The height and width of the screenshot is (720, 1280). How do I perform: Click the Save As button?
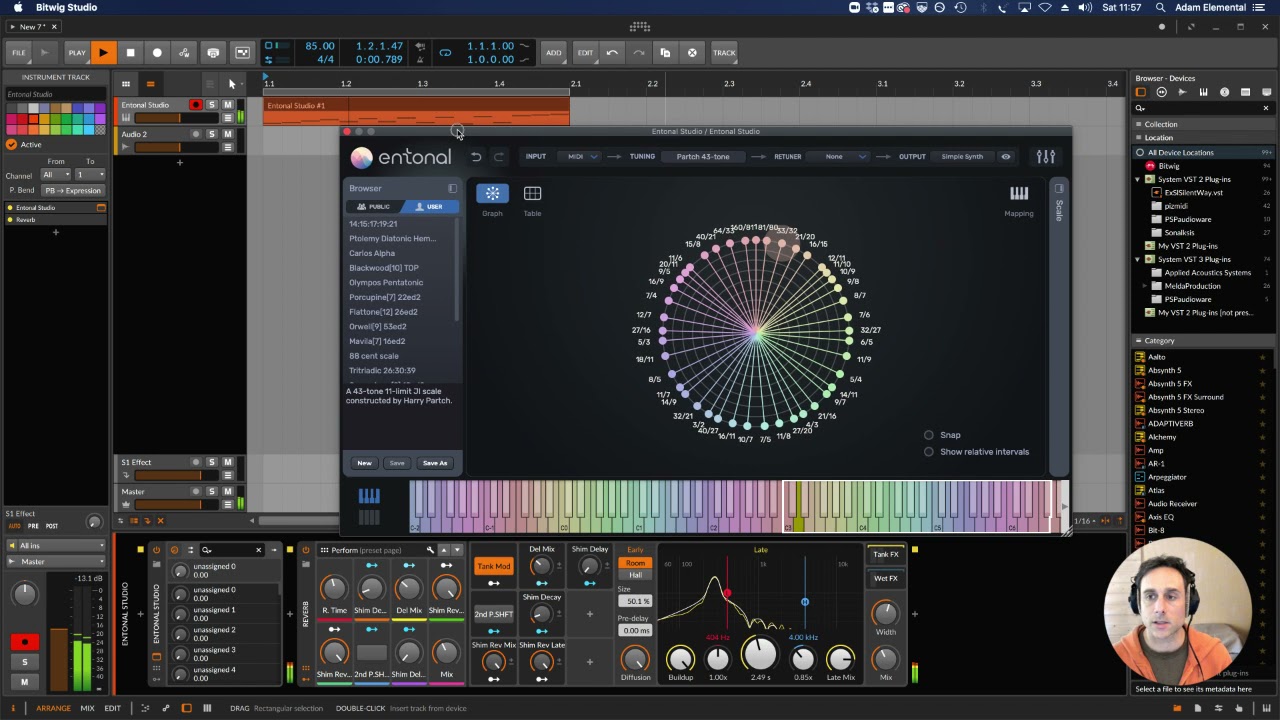(x=435, y=463)
